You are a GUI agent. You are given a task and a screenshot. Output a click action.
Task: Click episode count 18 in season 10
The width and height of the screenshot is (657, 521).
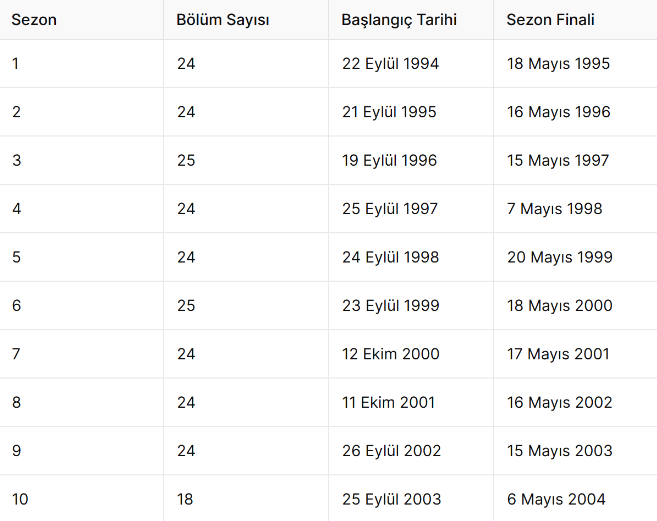(185, 499)
